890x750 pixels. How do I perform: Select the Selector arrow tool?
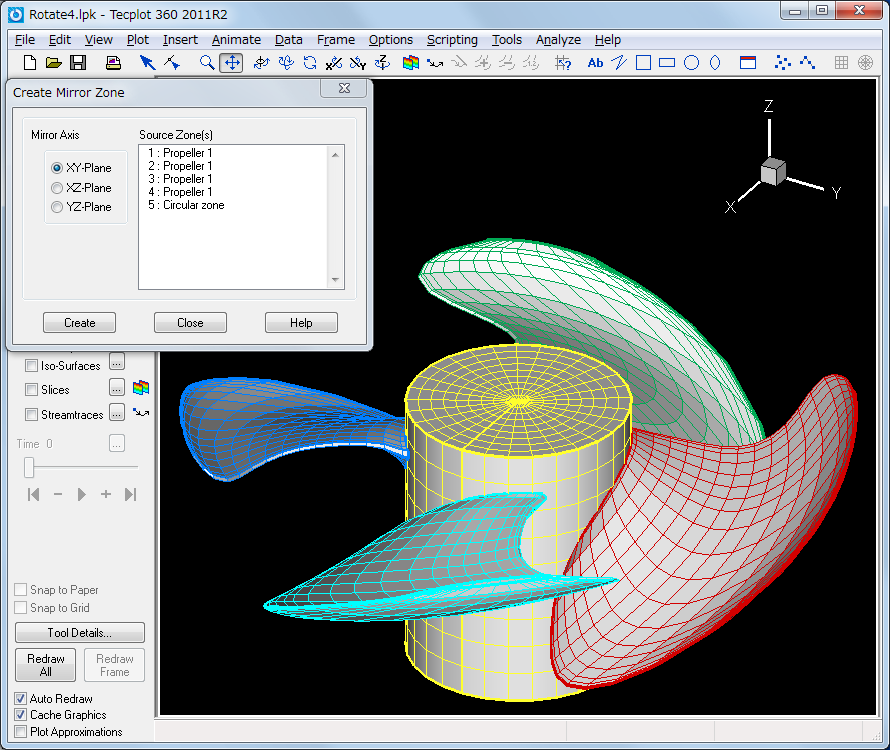click(147, 62)
